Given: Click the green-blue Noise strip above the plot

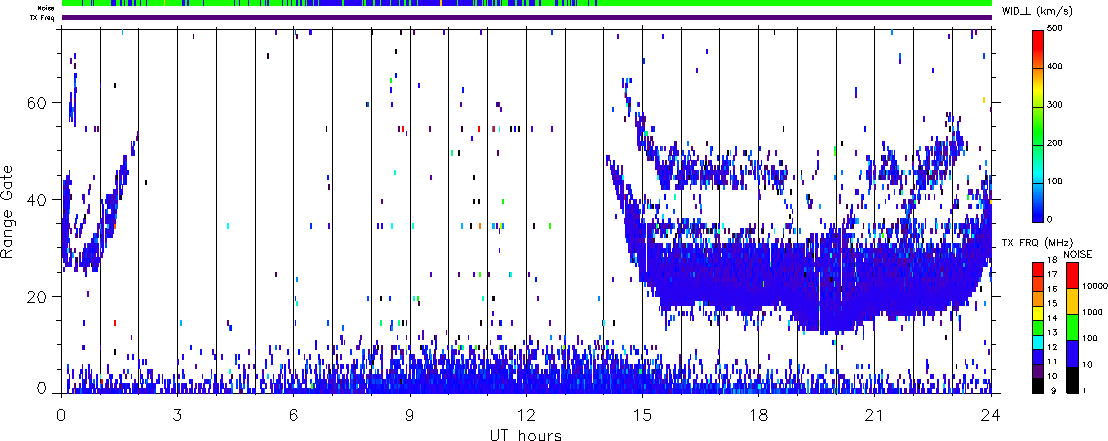Looking at the screenshot, I should click(527, 4).
